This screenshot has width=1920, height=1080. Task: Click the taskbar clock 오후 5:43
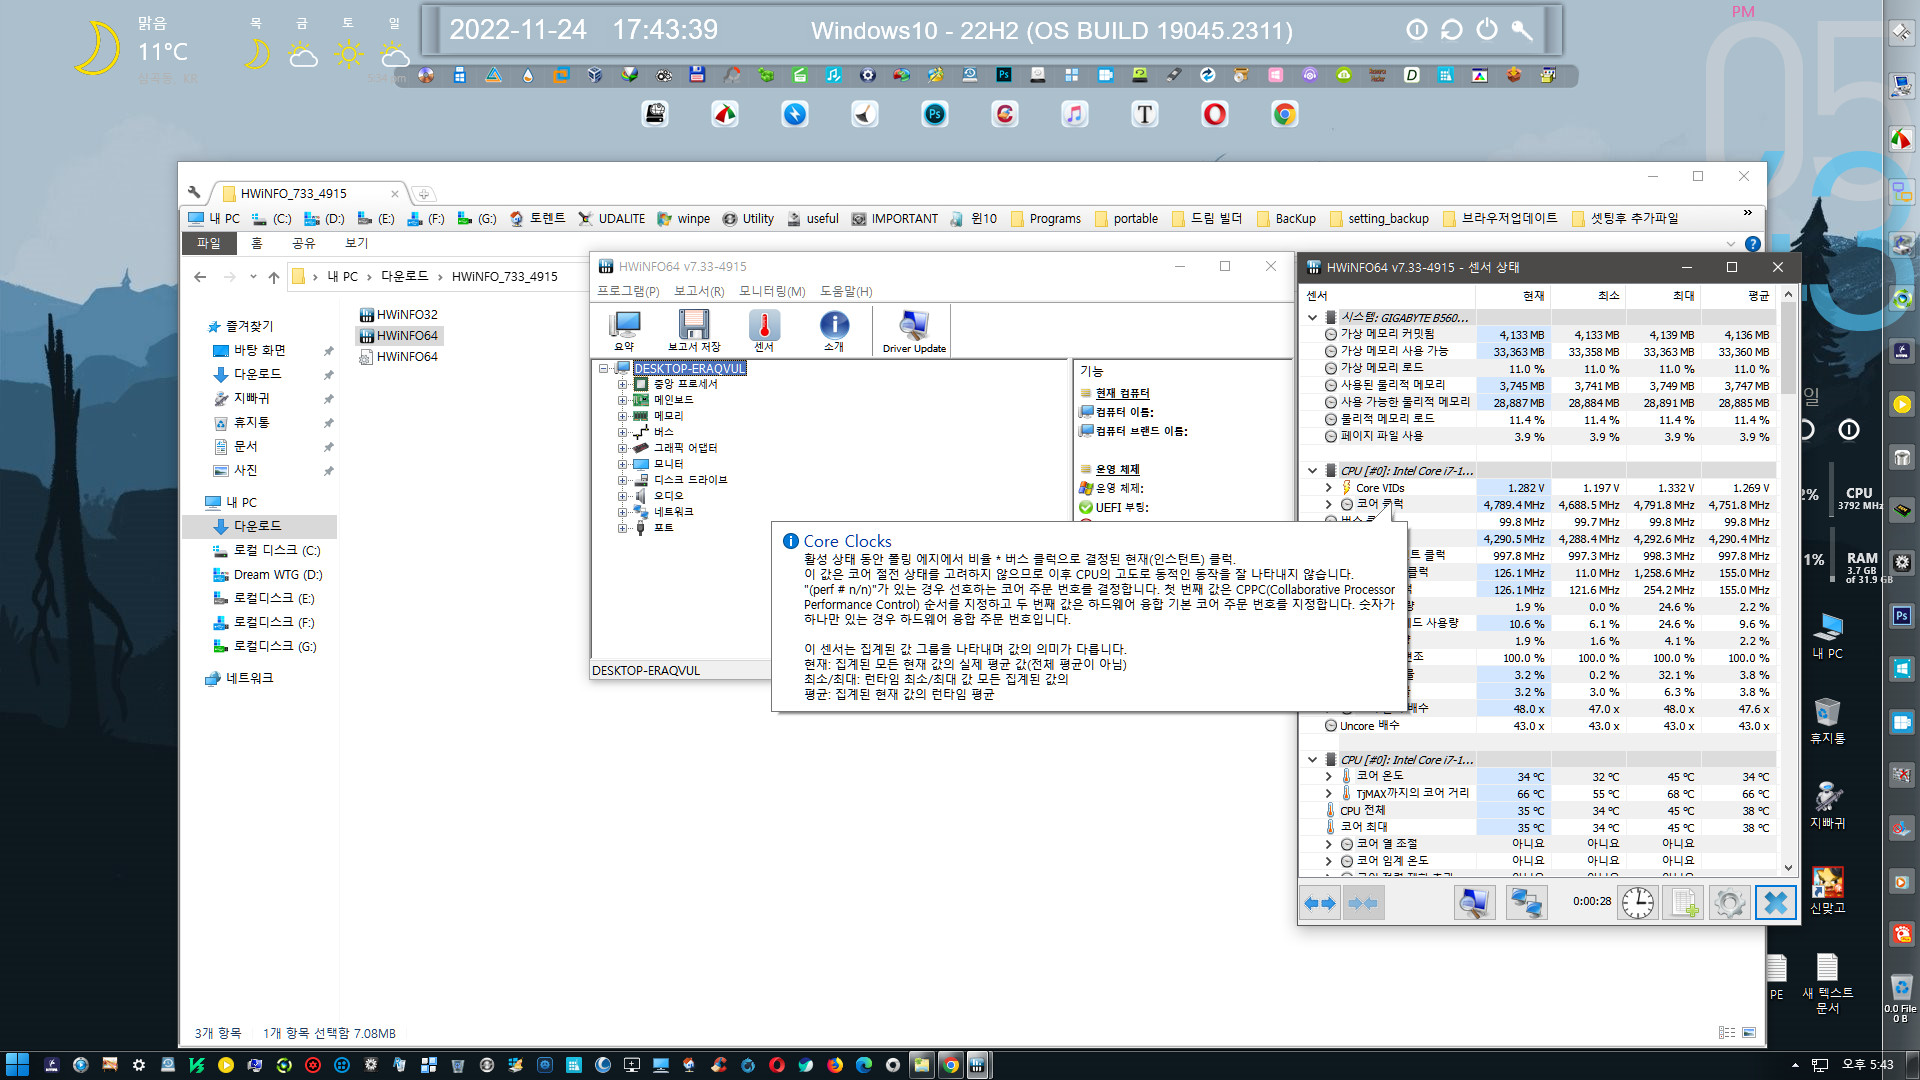click(1867, 1065)
